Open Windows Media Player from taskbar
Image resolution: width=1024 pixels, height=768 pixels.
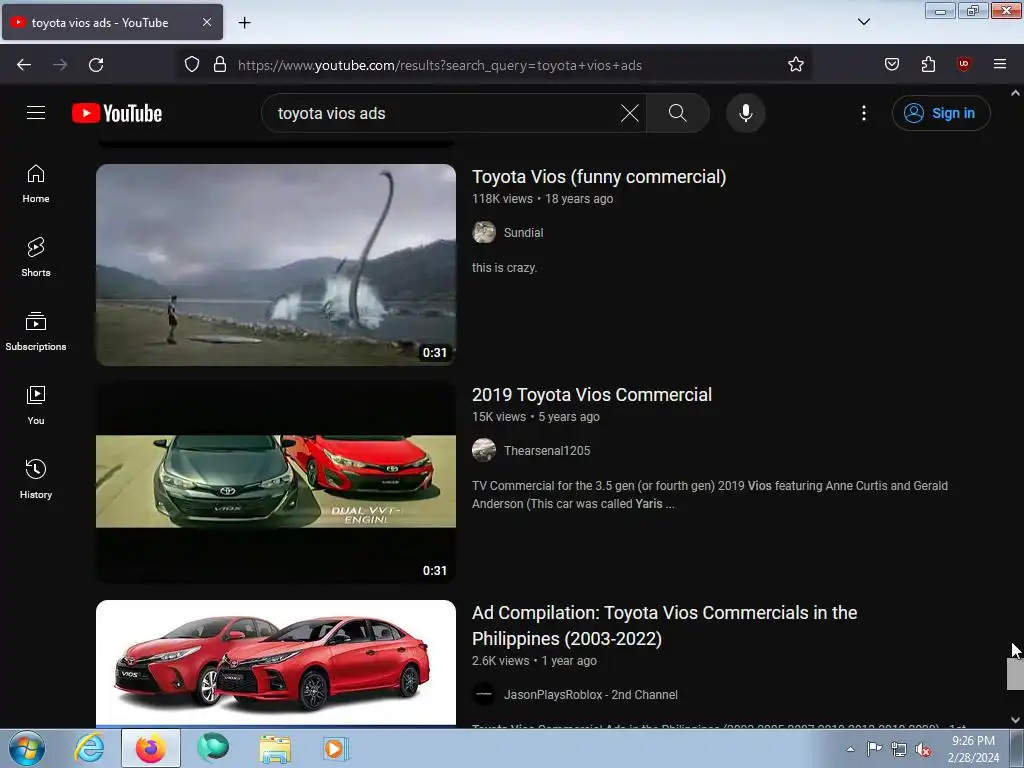coord(336,748)
